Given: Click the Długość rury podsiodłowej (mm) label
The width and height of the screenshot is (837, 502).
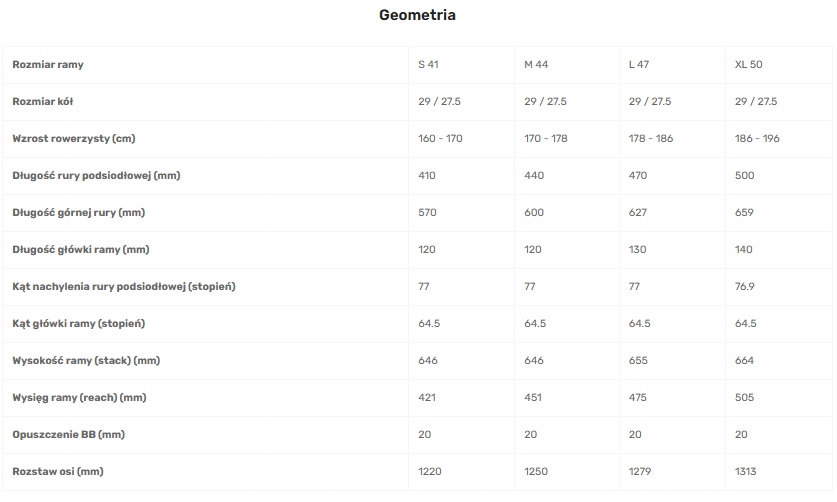Looking at the screenshot, I should (x=96, y=176).
